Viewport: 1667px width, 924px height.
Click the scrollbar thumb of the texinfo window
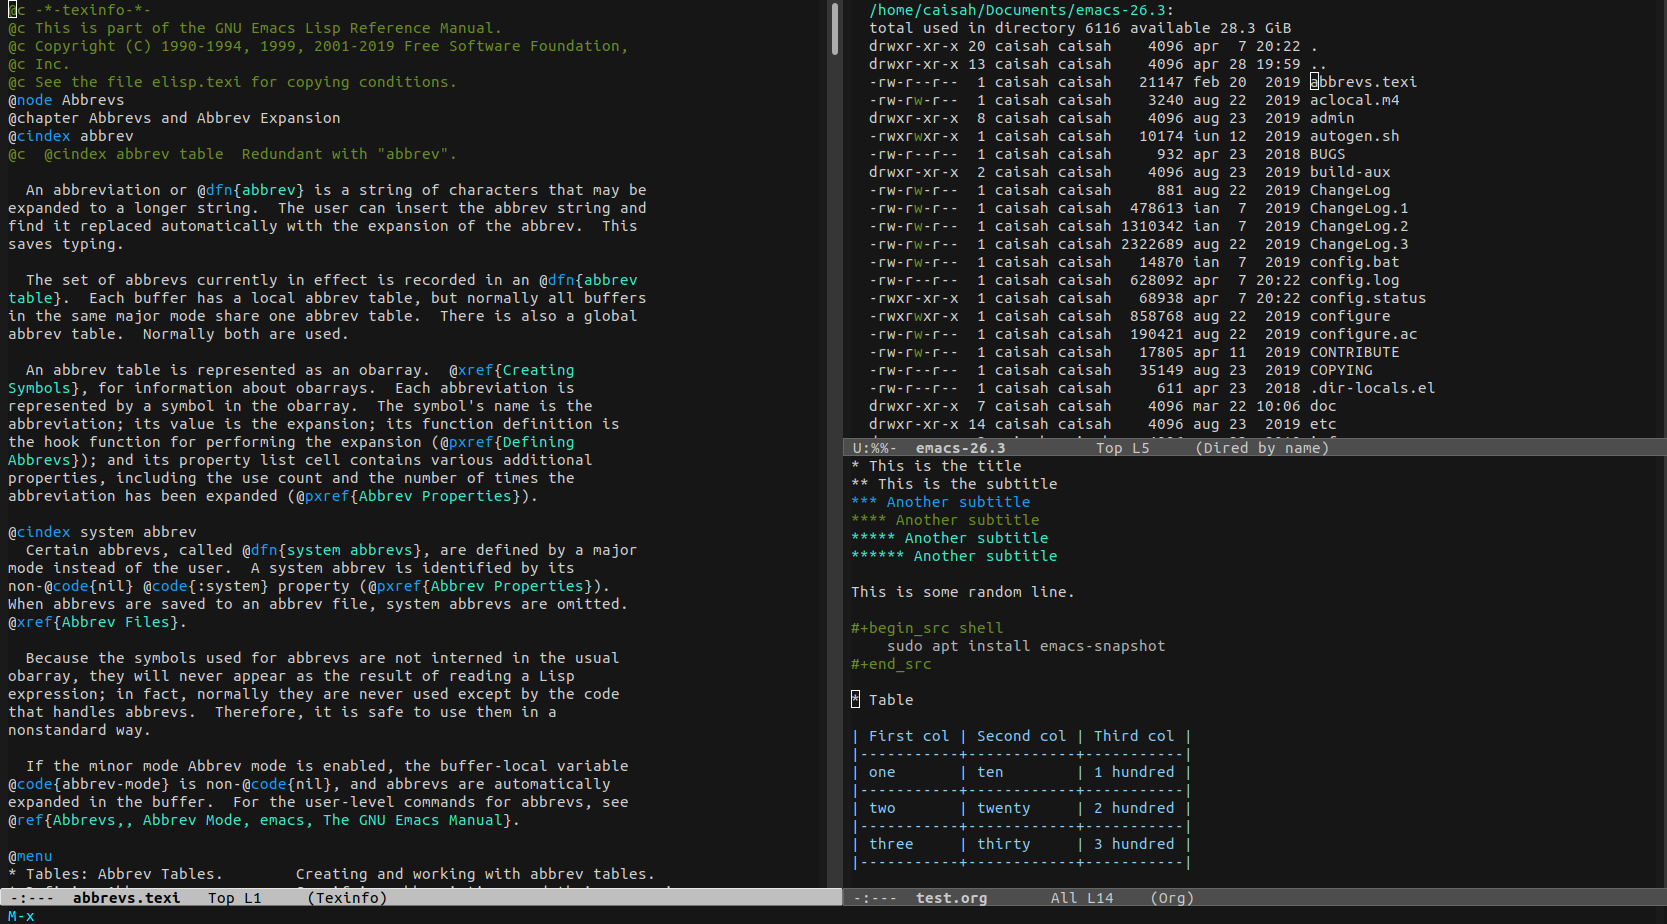click(x=835, y=28)
